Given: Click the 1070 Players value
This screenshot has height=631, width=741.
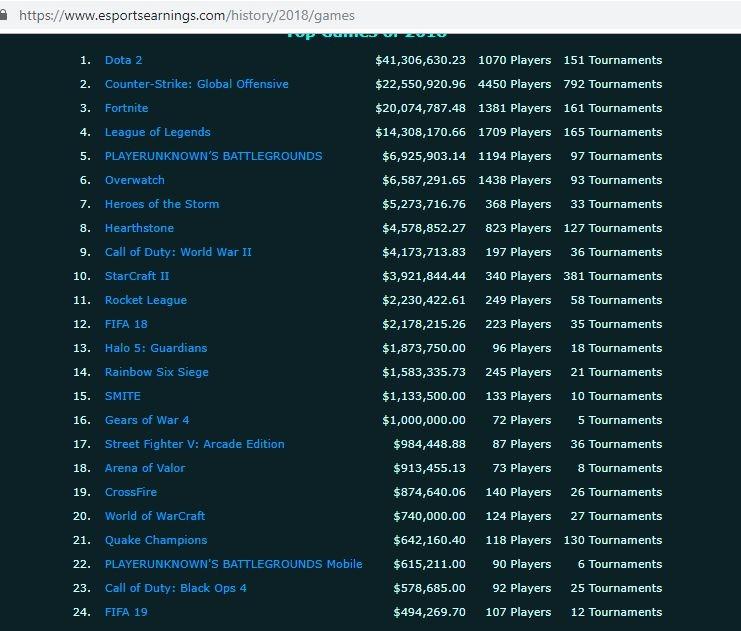Looking at the screenshot, I should click(515, 60).
